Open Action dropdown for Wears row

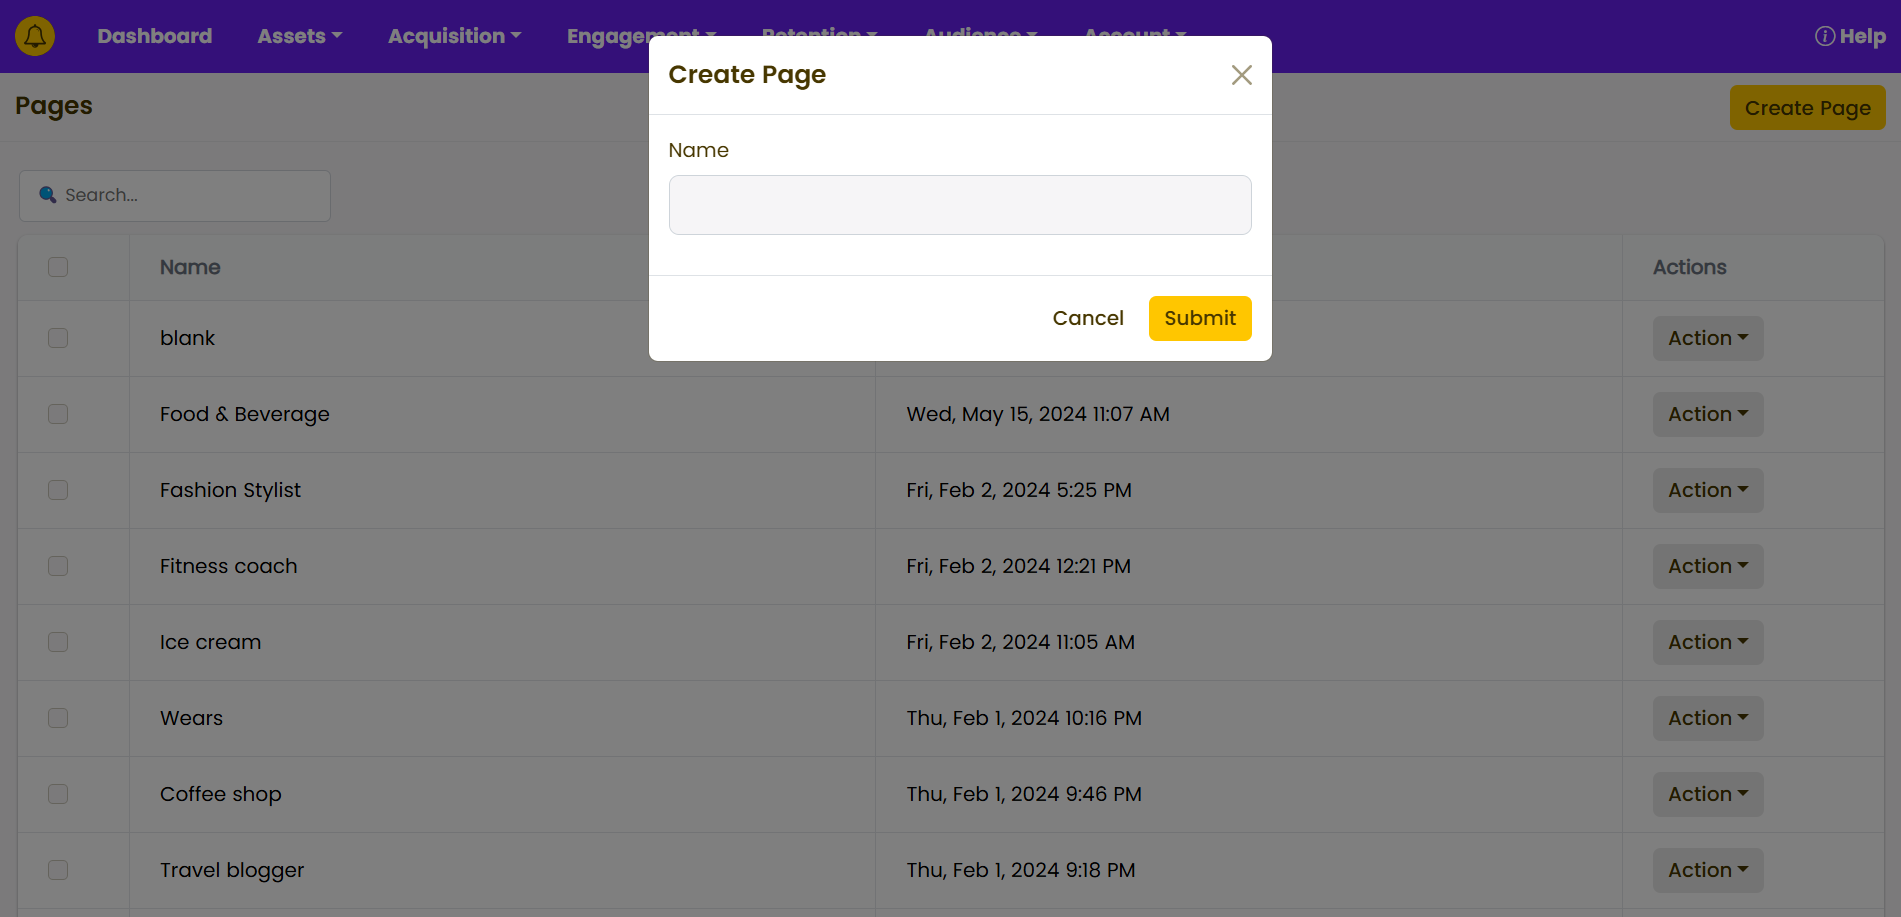click(x=1707, y=718)
